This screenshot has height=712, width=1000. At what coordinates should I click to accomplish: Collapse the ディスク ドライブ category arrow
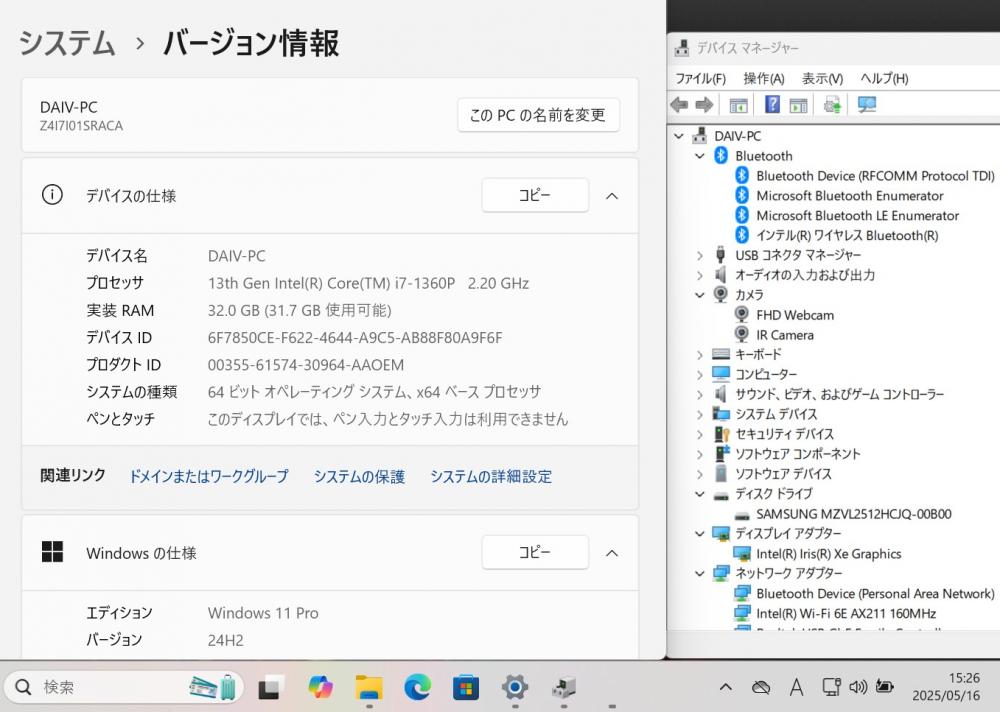700,494
